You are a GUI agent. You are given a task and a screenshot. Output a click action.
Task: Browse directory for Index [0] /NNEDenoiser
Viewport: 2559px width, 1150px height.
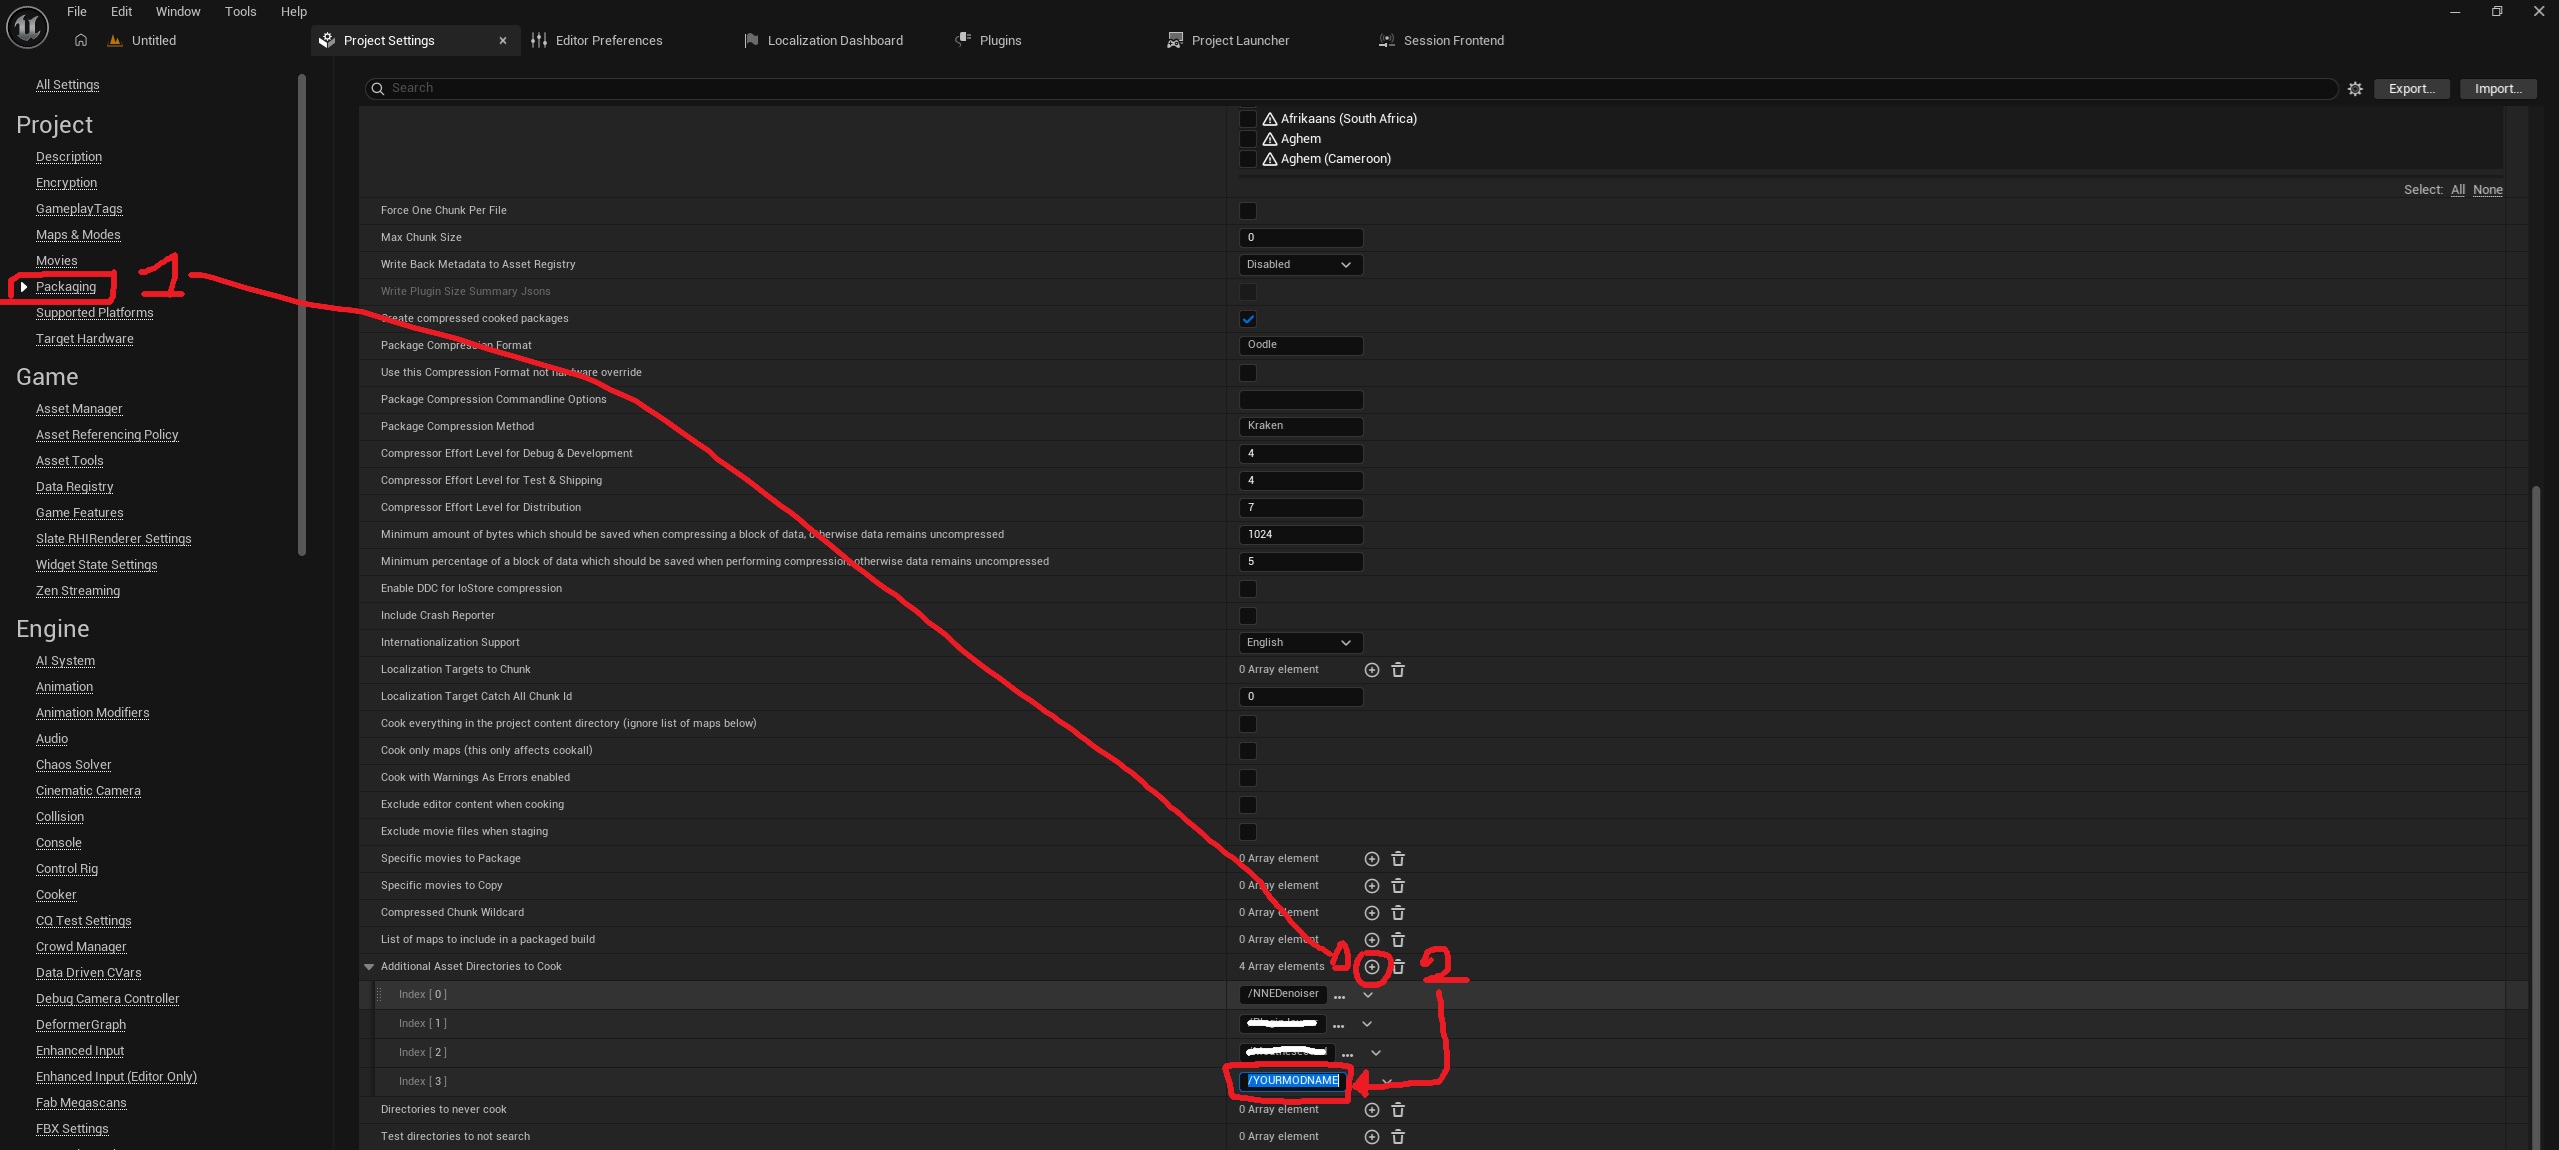coord(1339,996)
